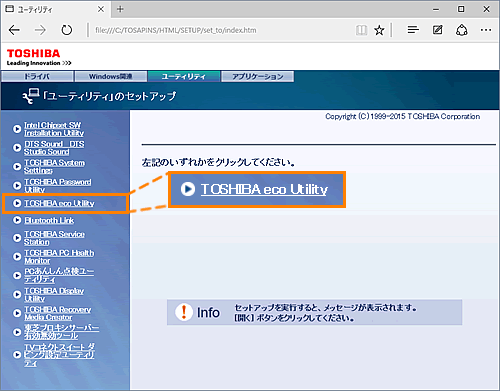Click arrow icon next to TOSHIBA System Settings
500x391 pixels.
point(17,166)
